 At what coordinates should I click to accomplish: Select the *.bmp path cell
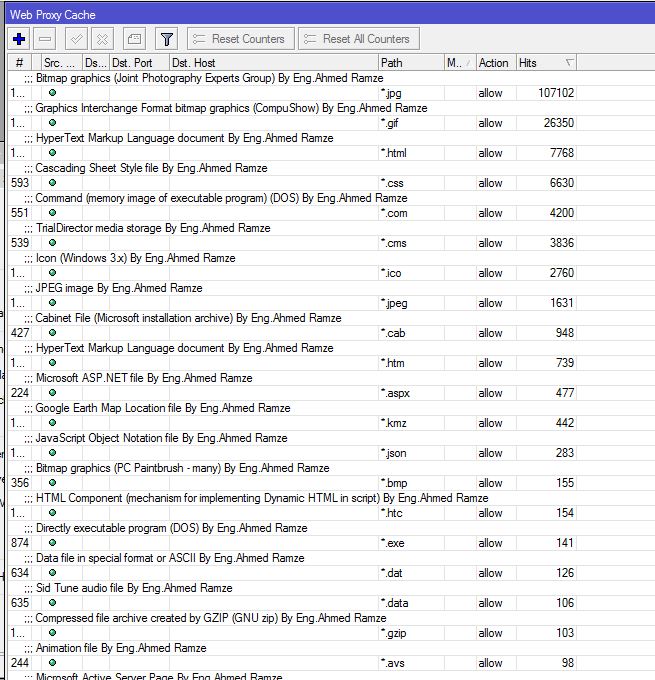click(411, 483)
